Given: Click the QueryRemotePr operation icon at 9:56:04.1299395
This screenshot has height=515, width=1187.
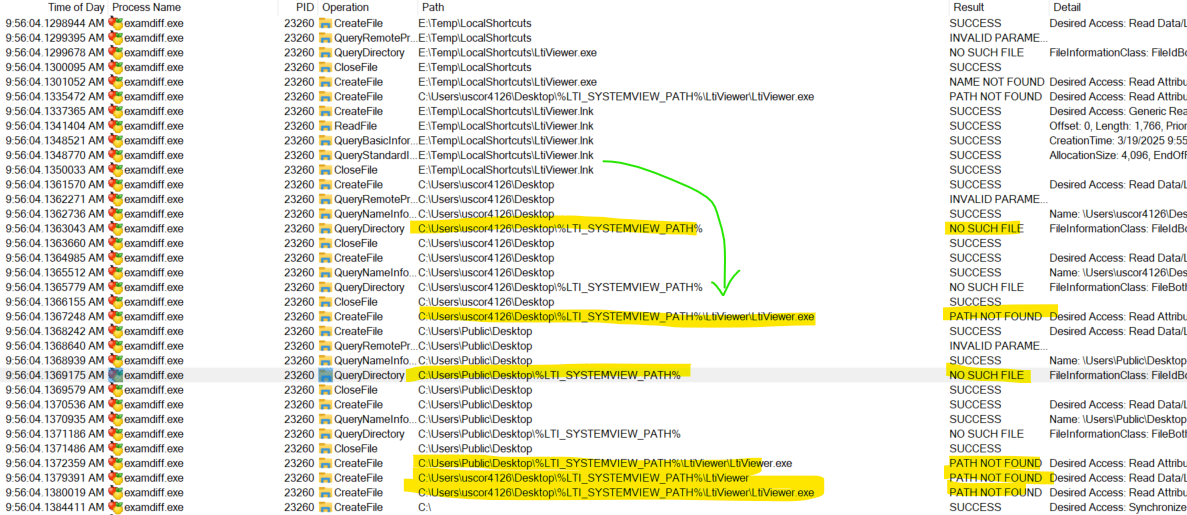Looking at the screenshot, I should (x=325, y=38).
